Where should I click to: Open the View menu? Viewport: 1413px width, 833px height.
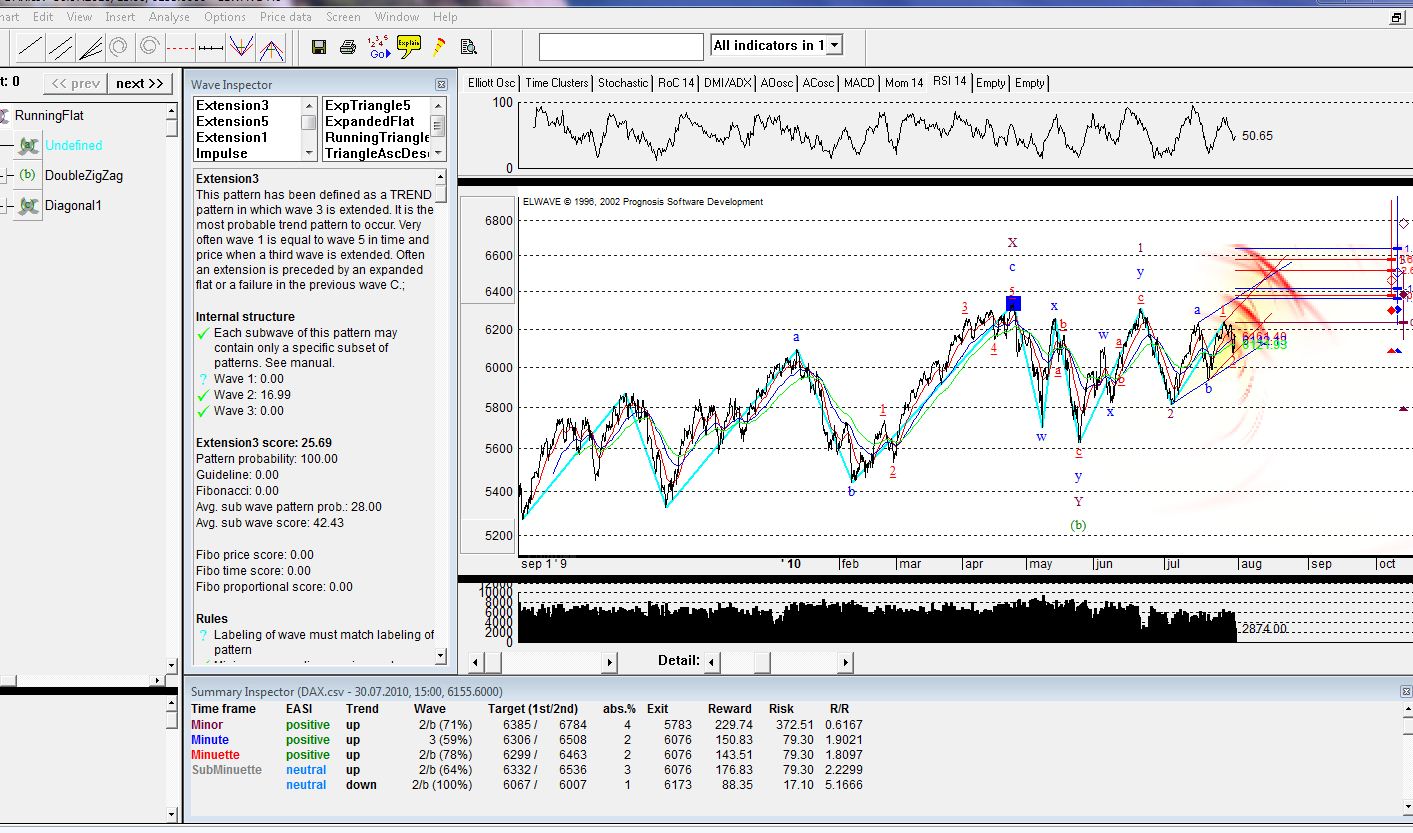79,17
